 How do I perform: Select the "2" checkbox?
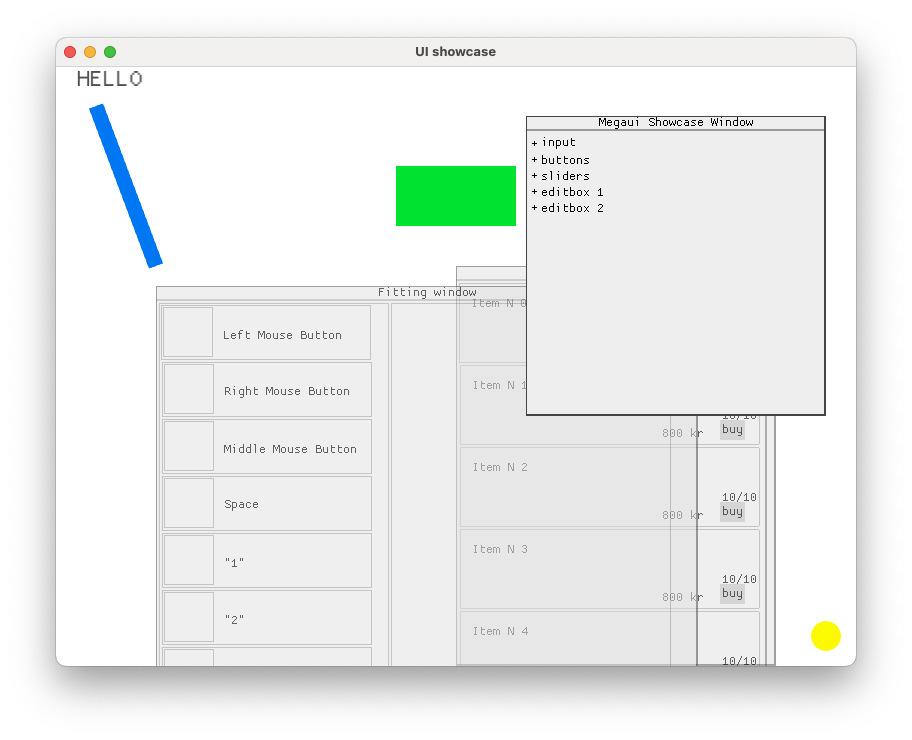point(187,616)
